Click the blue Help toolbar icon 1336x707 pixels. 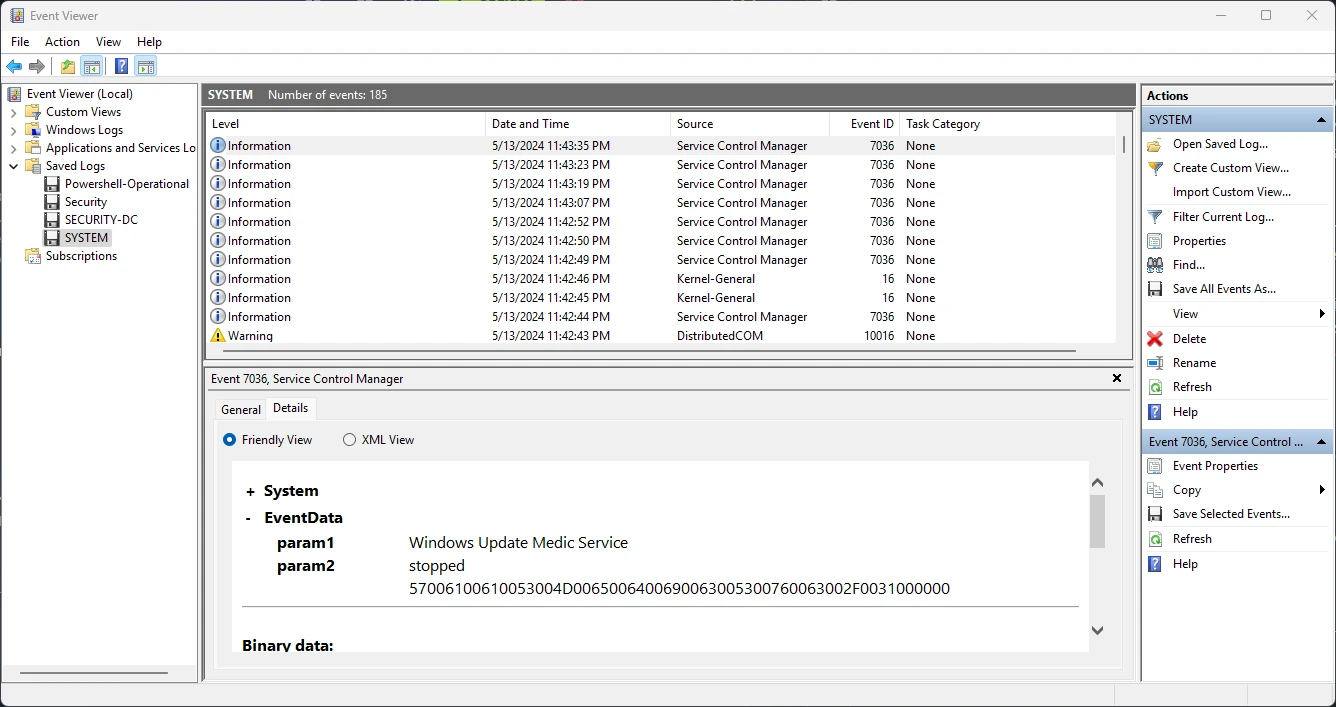[x=121, y=67]
